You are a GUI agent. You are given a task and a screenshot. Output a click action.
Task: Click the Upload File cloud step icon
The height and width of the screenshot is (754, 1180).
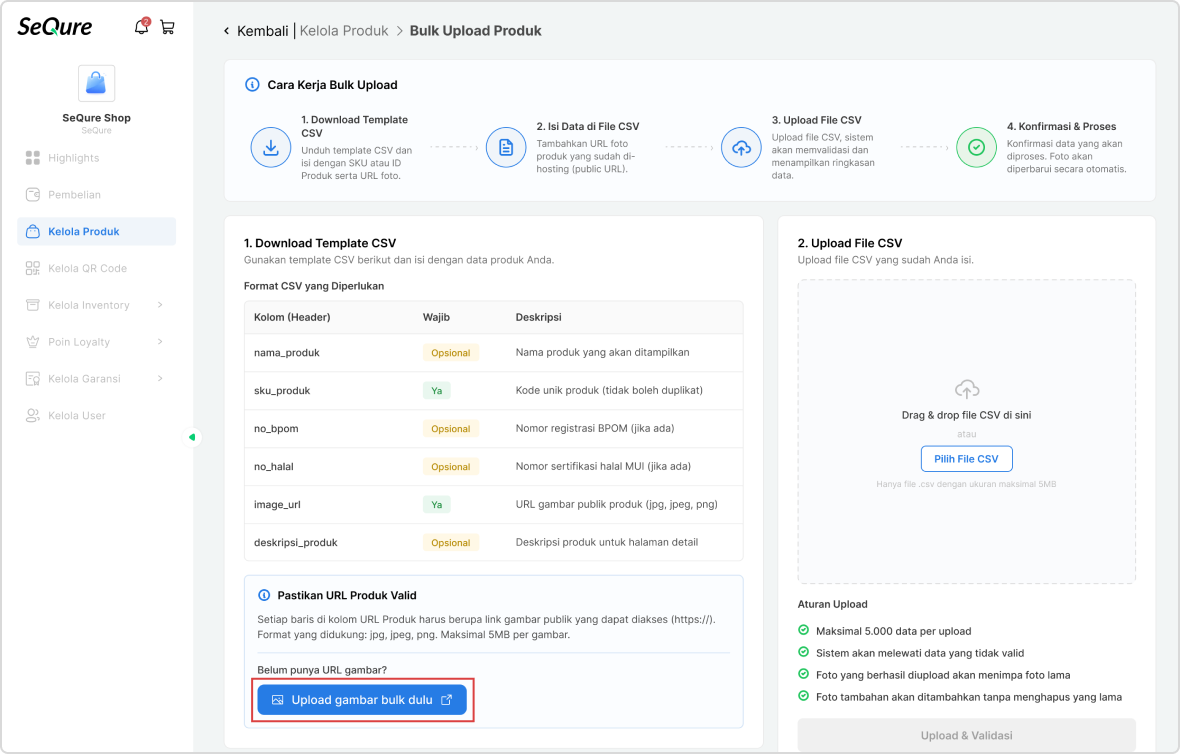(741, 147)
